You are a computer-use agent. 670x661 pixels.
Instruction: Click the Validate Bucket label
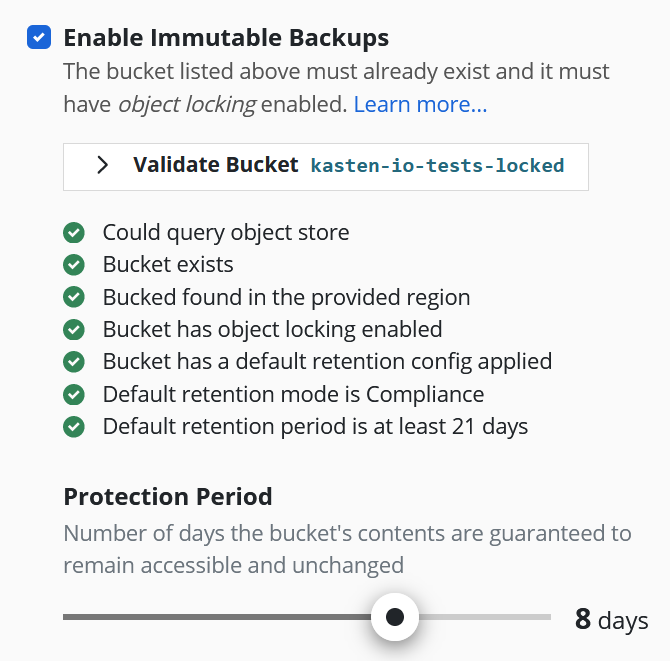[215, 166]
